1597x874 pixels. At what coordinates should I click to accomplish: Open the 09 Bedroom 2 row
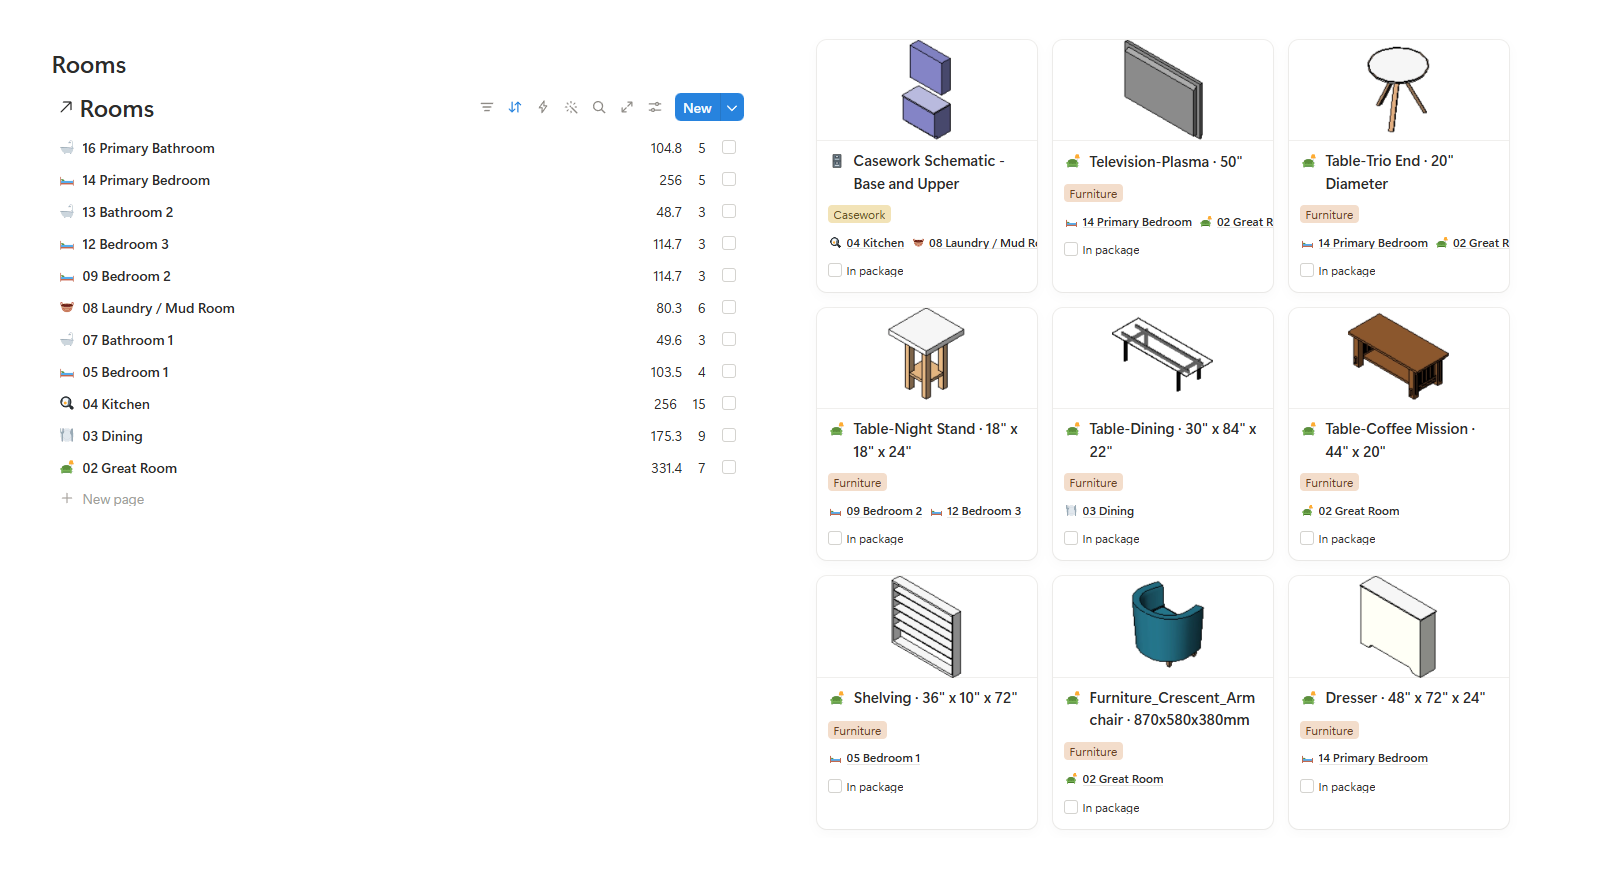pyautogui.click(x=400, y=276)
